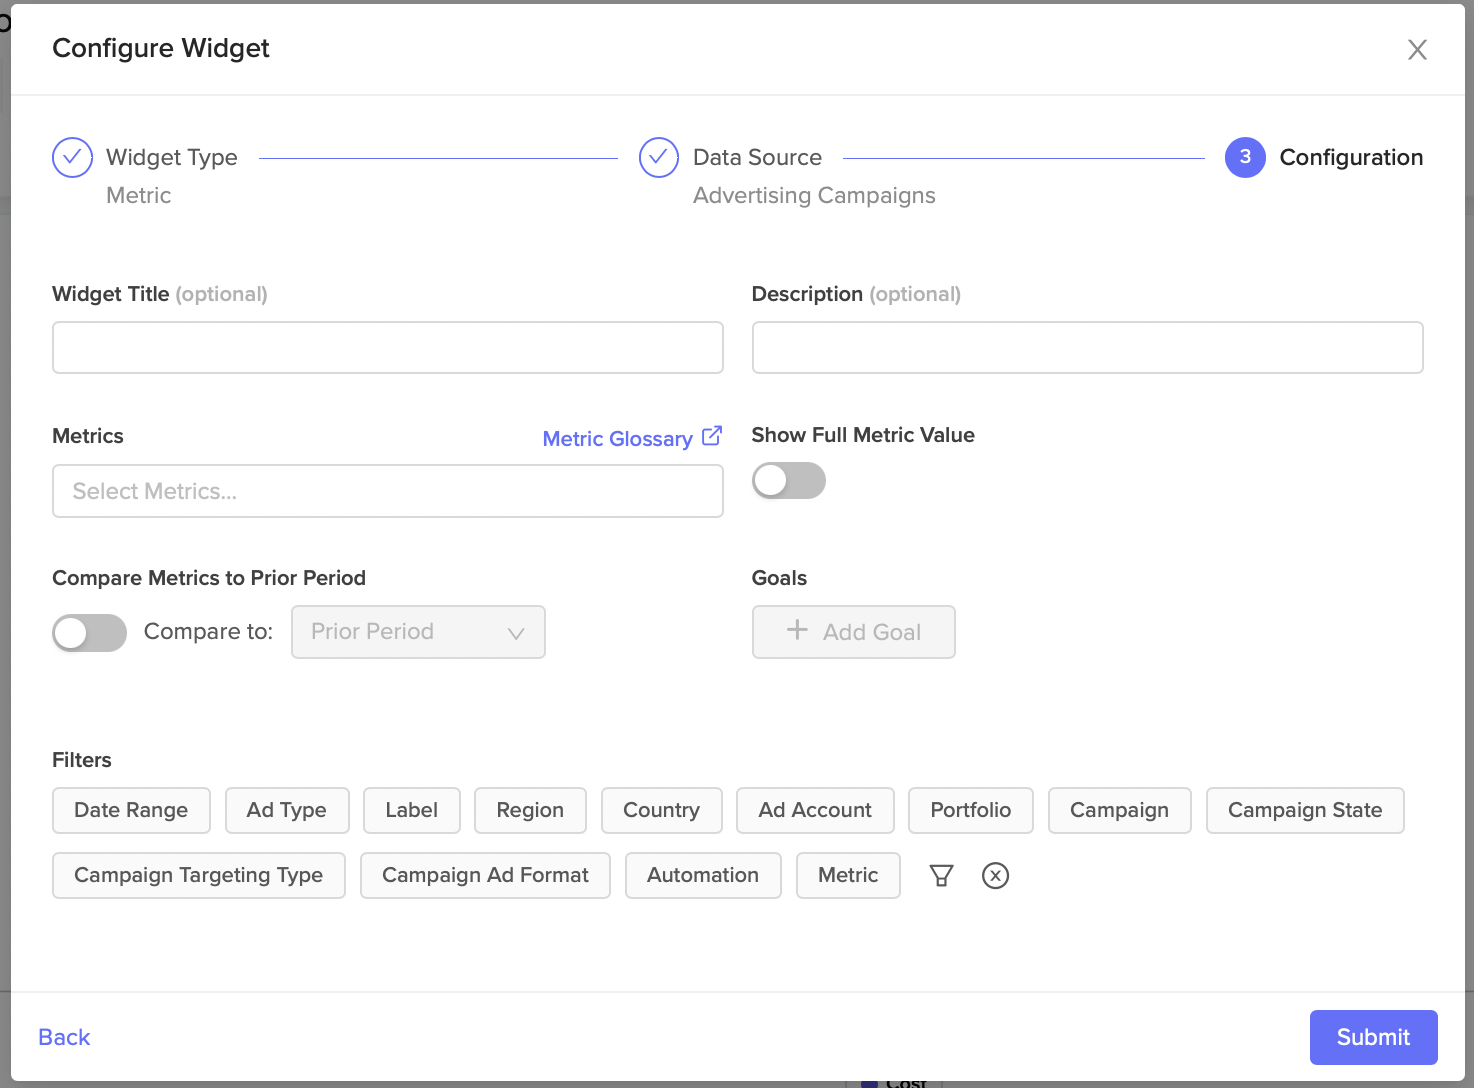Open the Prior Period dropdown

(418, 632)
